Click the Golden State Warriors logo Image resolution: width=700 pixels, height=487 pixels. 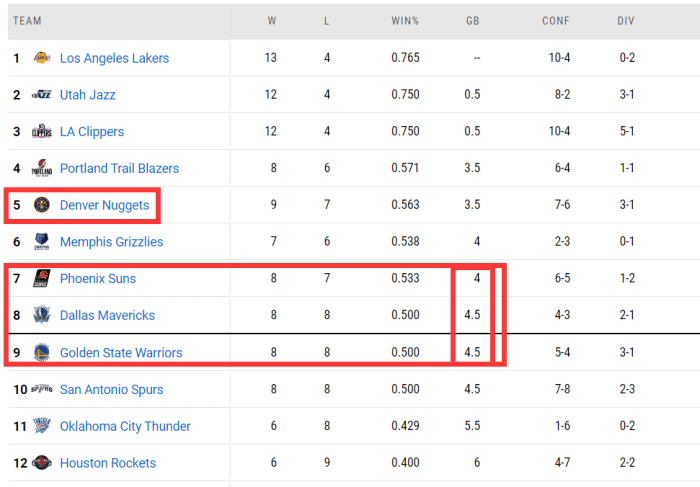[x=42, y=352]
